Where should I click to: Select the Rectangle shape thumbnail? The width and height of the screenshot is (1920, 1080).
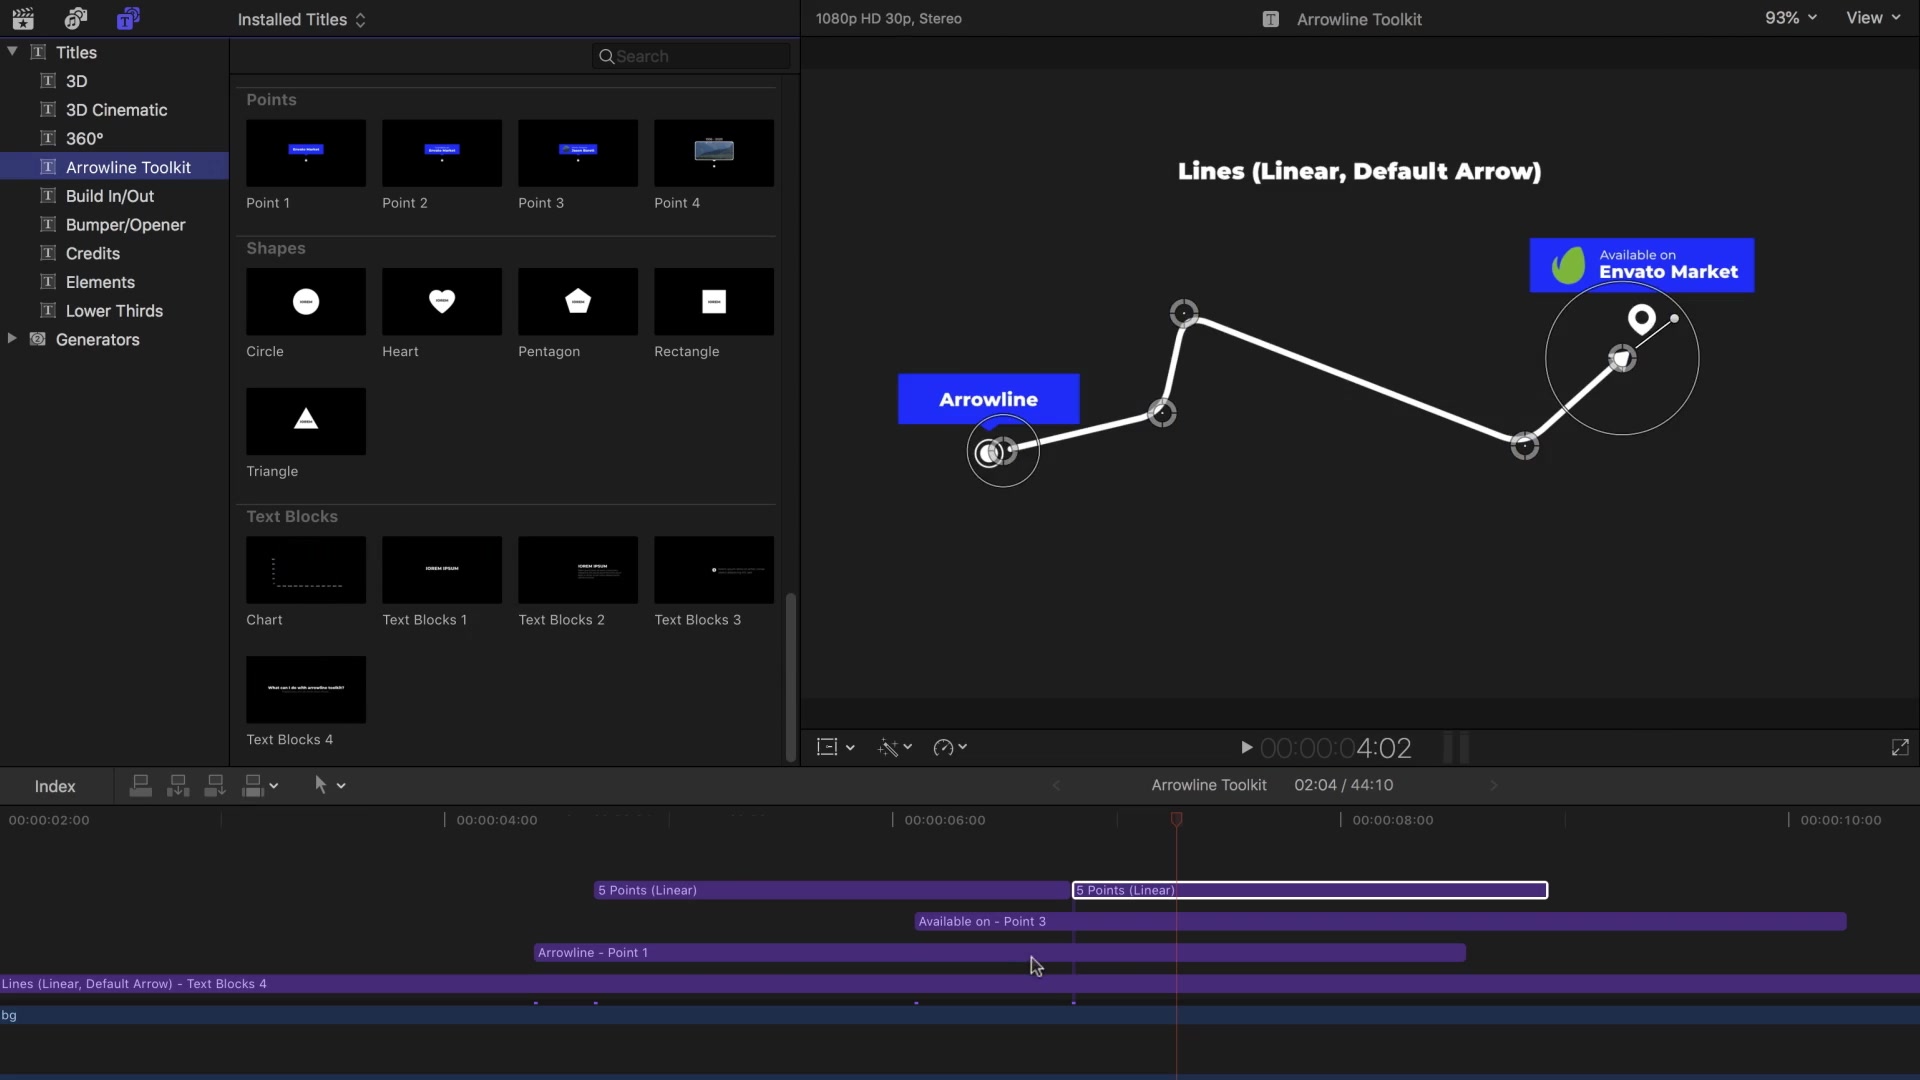click(714, 301)
